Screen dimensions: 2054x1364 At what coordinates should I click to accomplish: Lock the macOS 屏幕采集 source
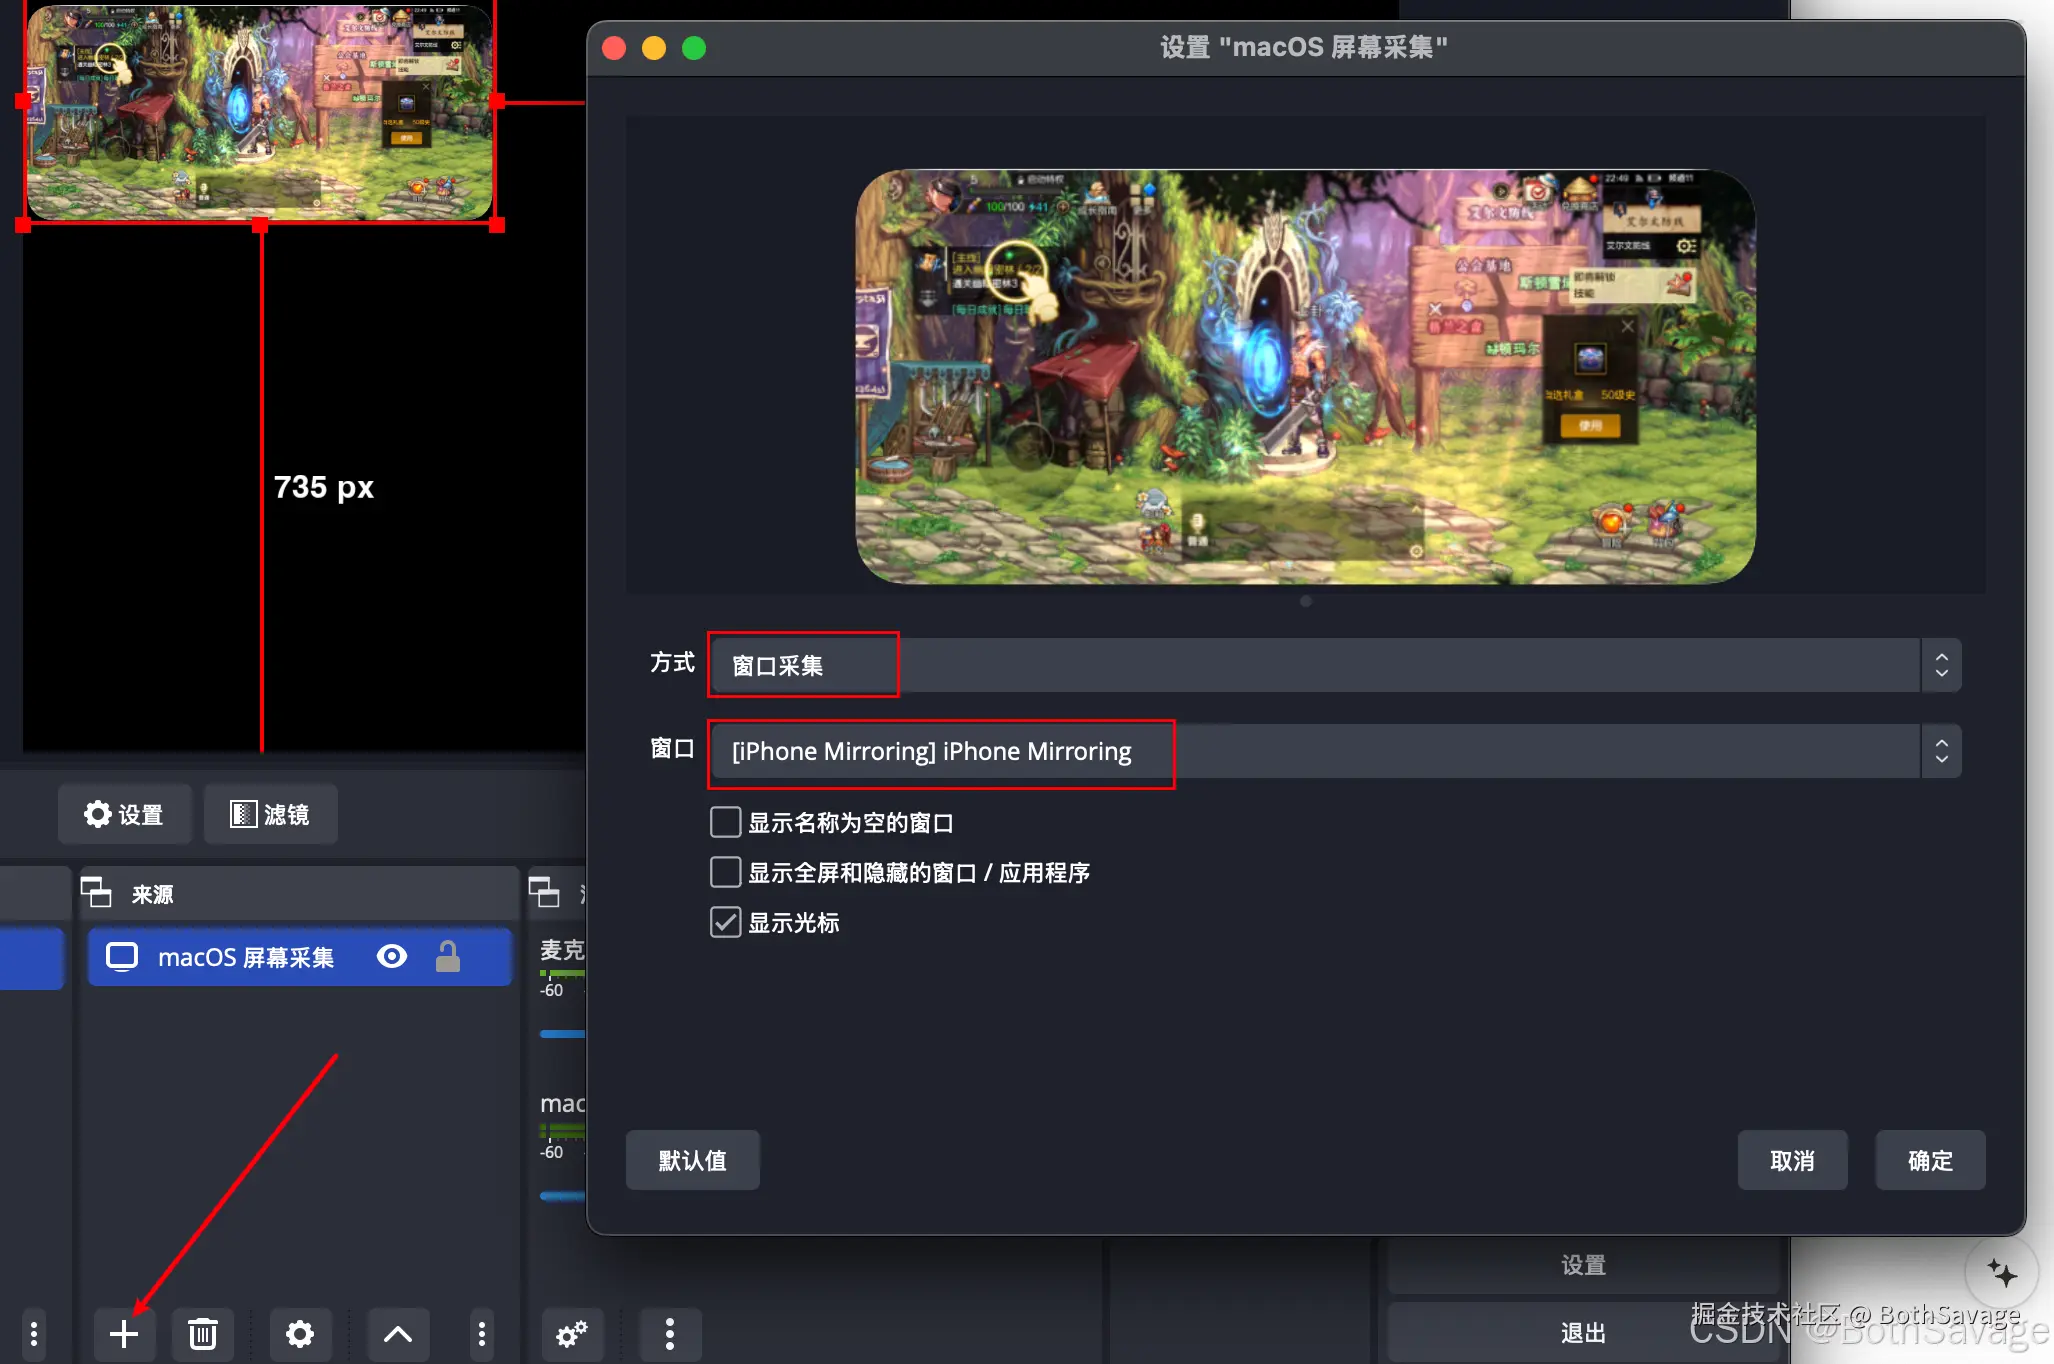[x=447, y=957]
